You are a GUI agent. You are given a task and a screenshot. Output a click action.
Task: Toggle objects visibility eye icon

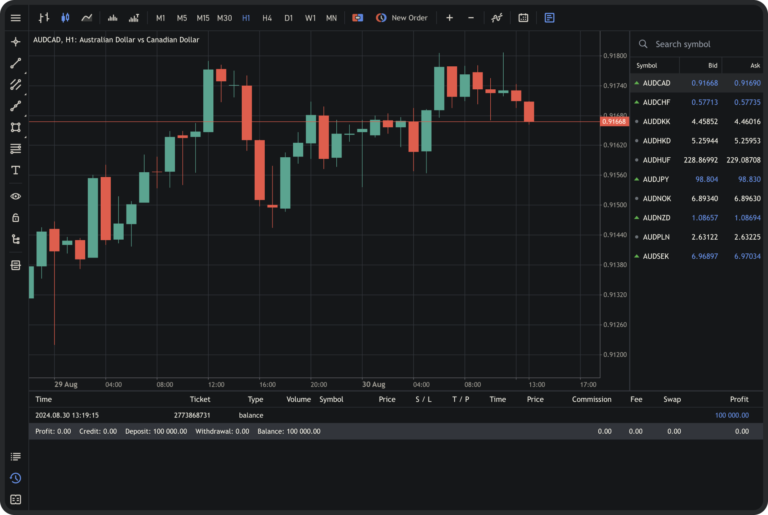(x=16, y=196)
